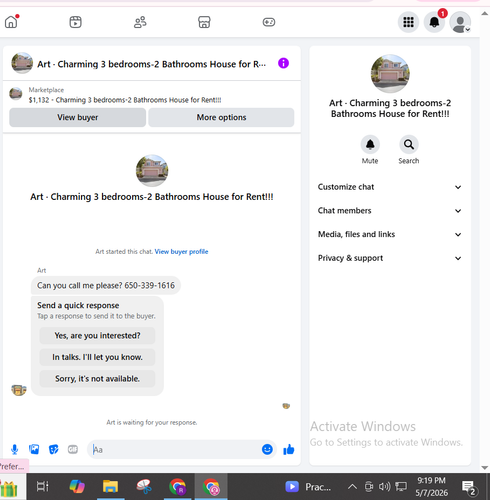Viewport: 490px width, 500px height.
Task: Open the notifications bell in top bar
Action: pyautogui.click(x=434, y=22)
